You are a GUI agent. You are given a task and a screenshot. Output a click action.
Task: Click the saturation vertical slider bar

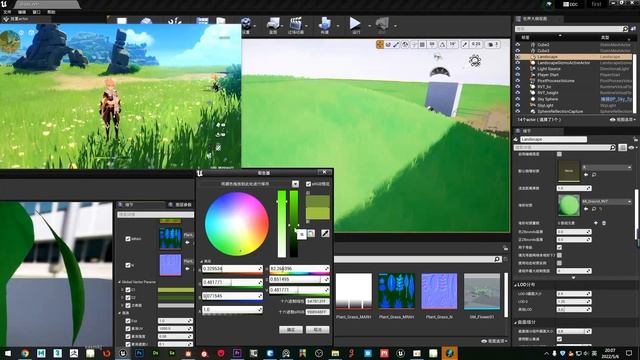point(282,223)
